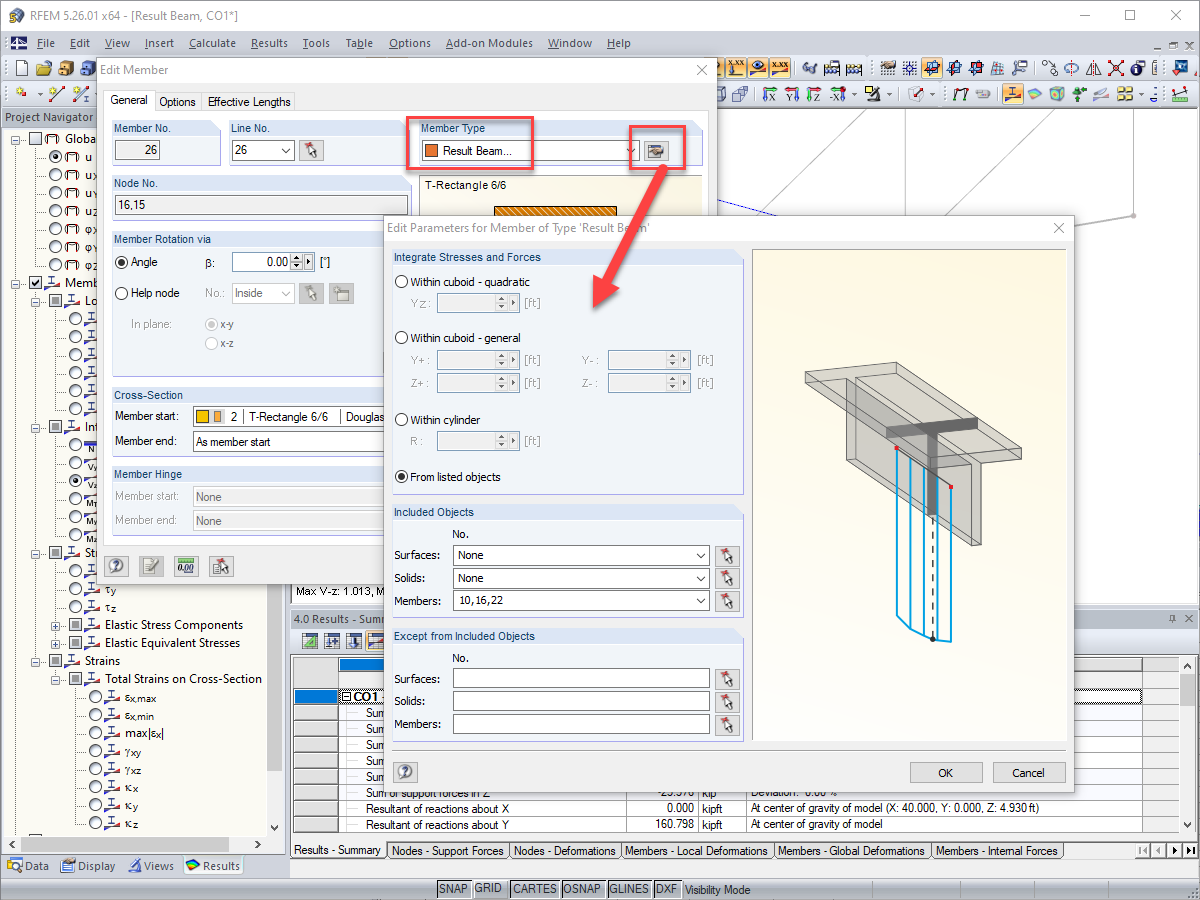Confirm parameters with the OK button

point(946,773)
